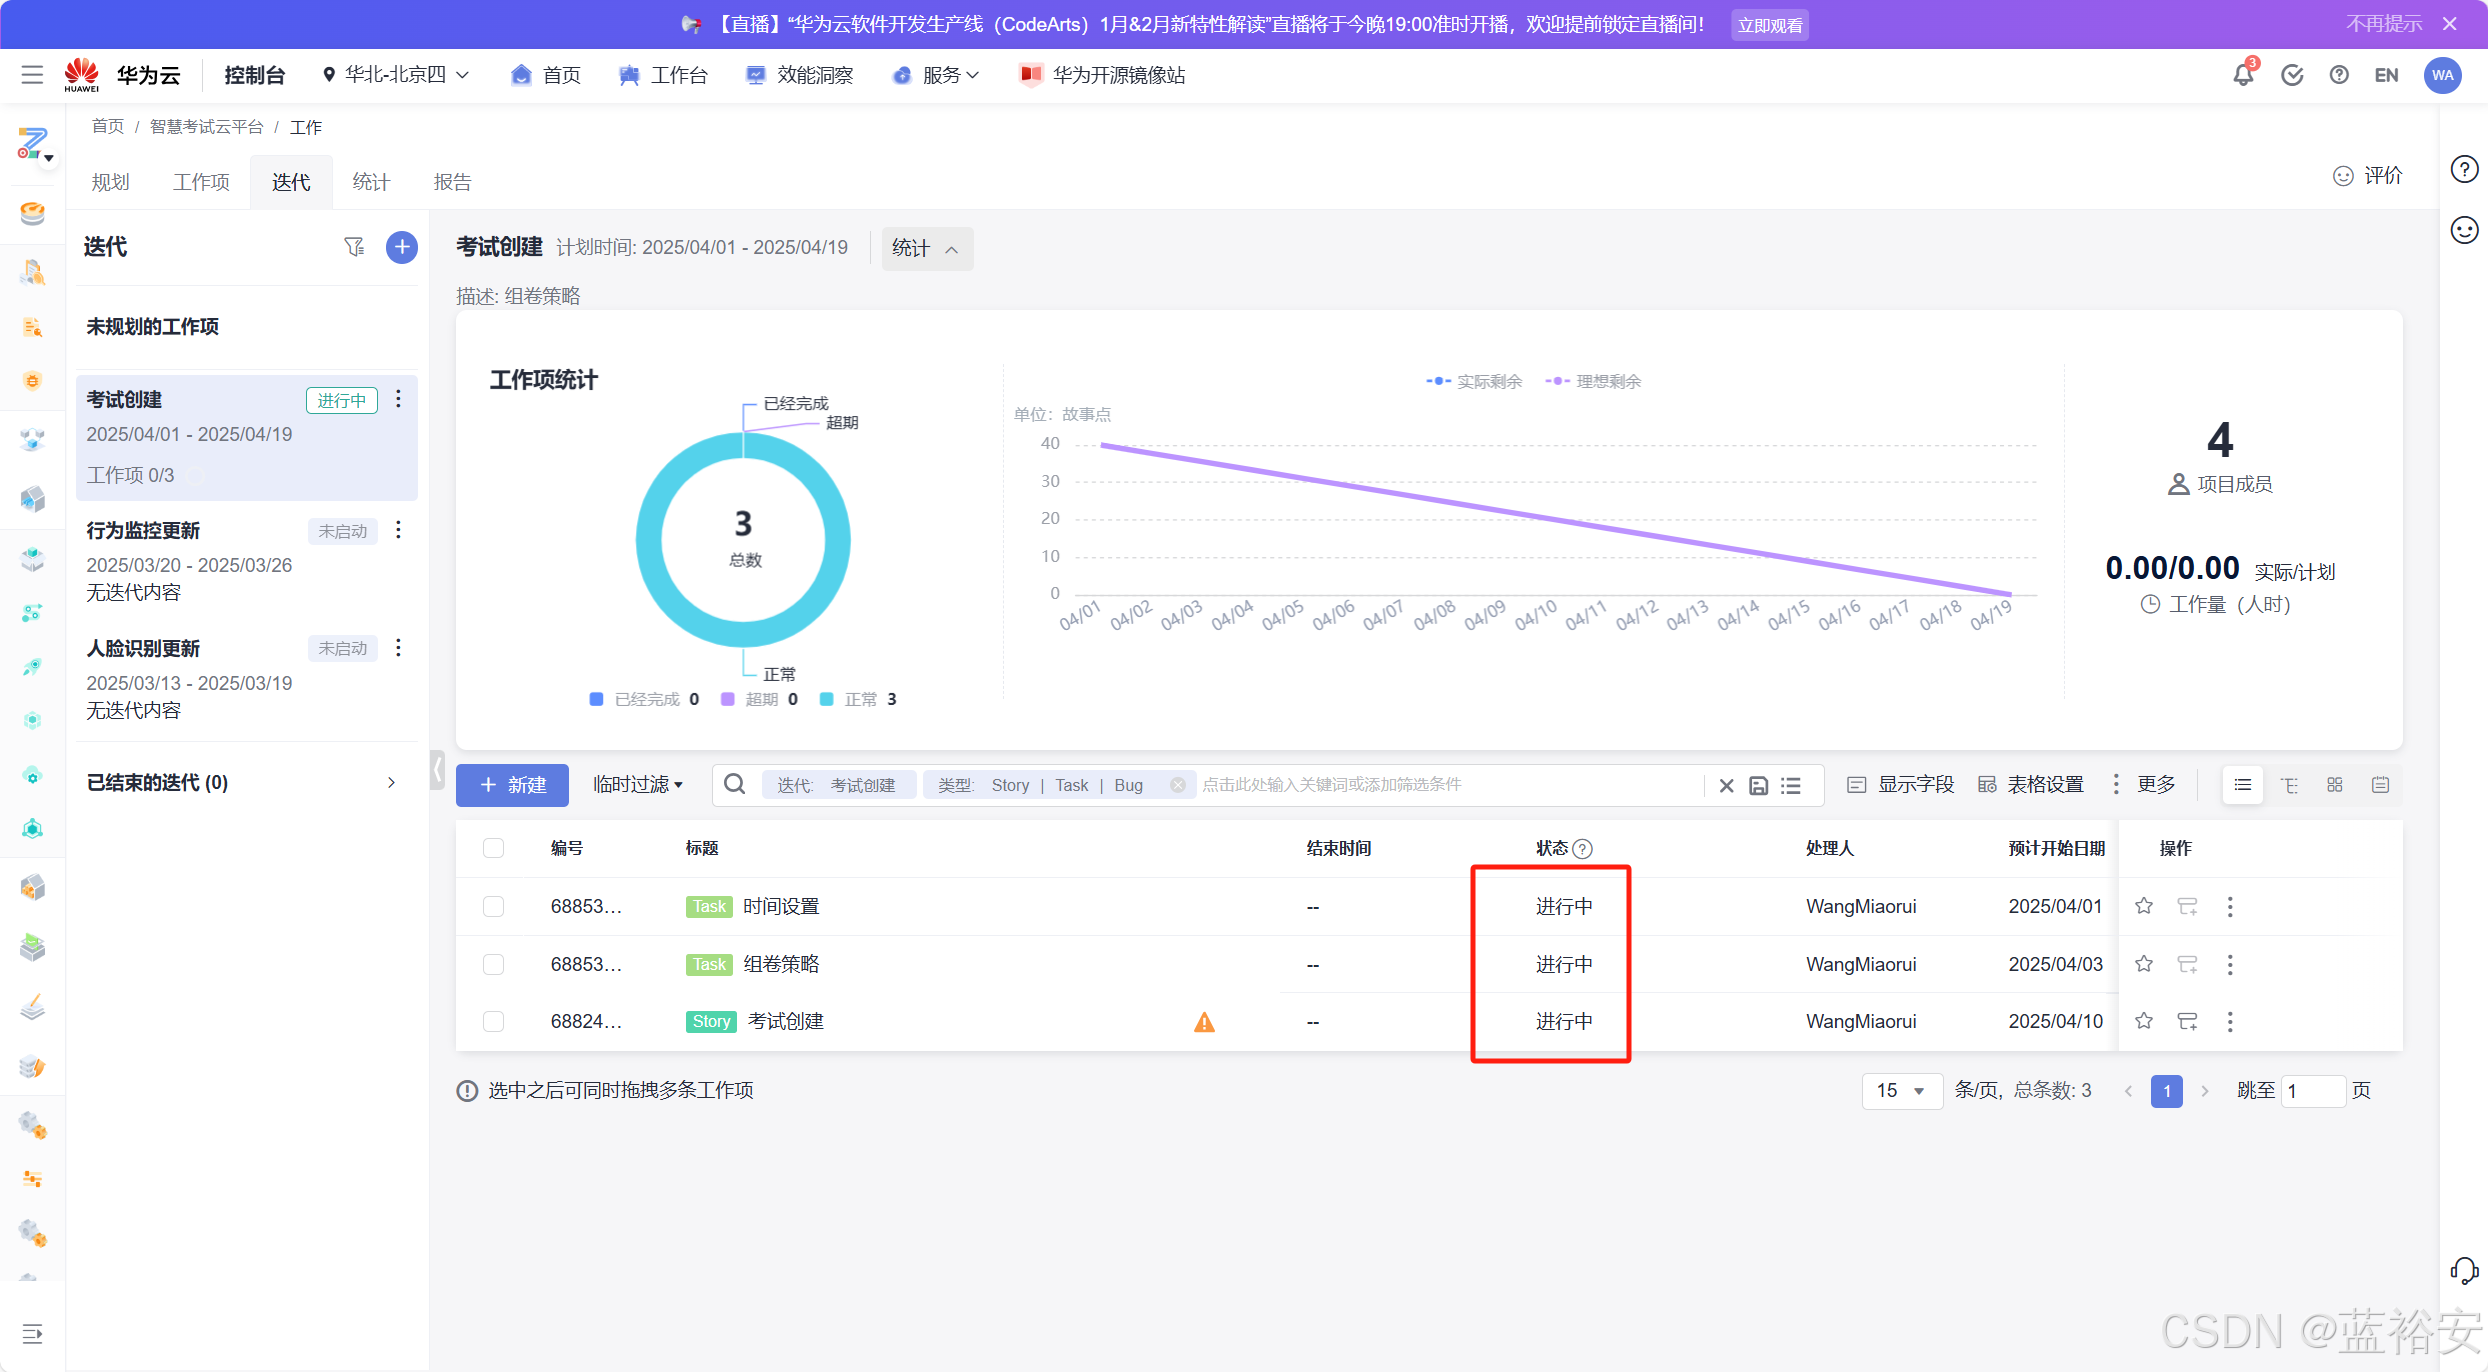2488x1372 pixels.
Task: Select the 组卷策略 row checkbox
Action: (x=493, y=964)
